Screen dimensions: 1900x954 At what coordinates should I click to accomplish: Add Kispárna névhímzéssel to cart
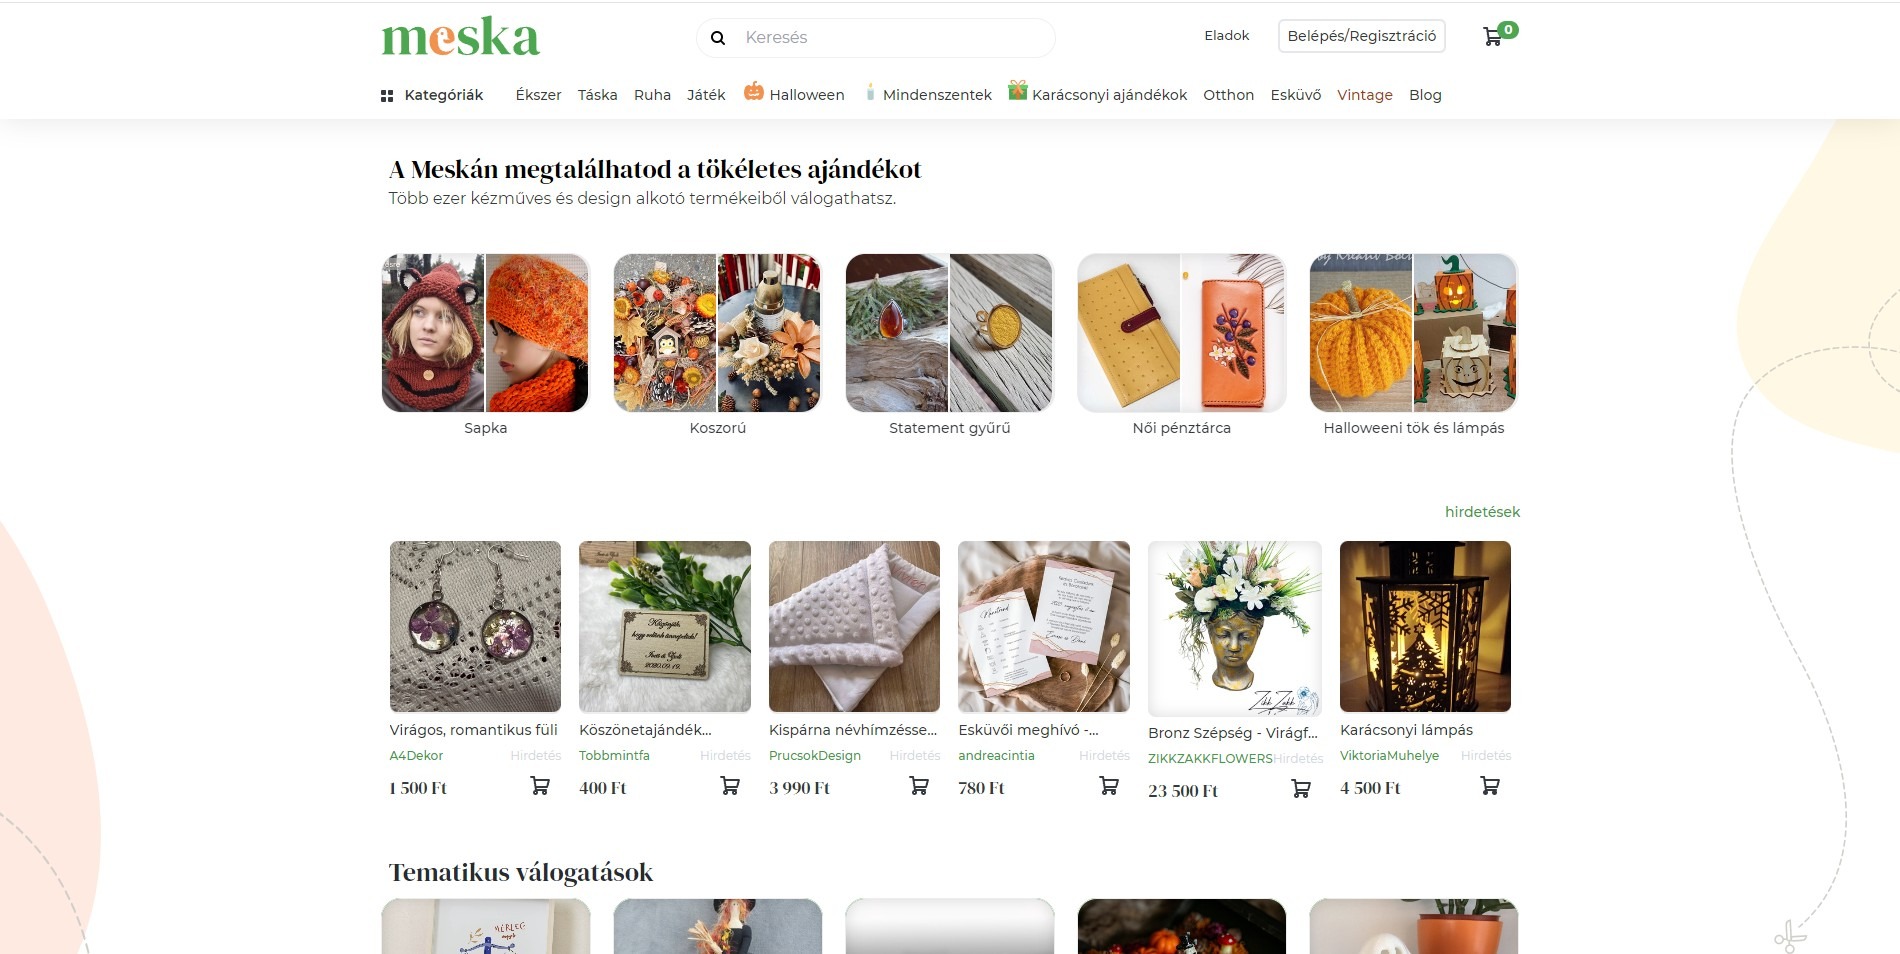[919, 786]
